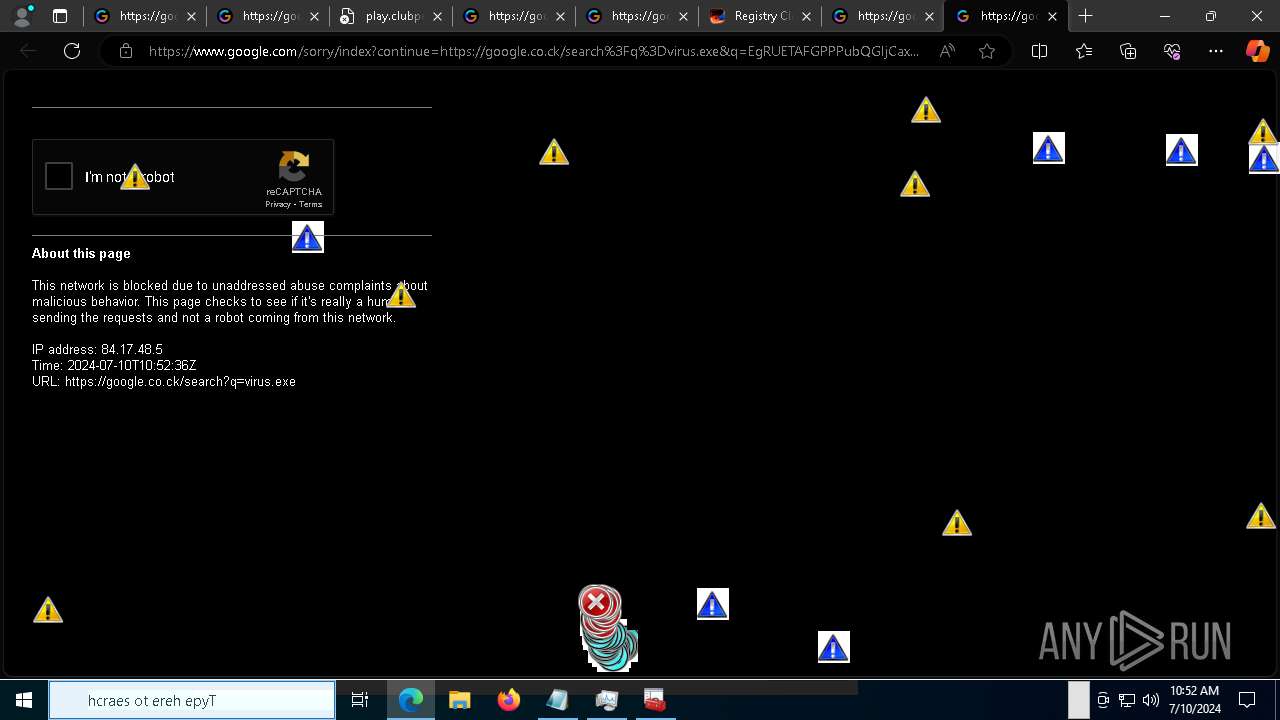Open File Explorer from the taskbar
The height and width of the screenshot is (720, 1280).
pyautogui.click(x=460, y=700)
